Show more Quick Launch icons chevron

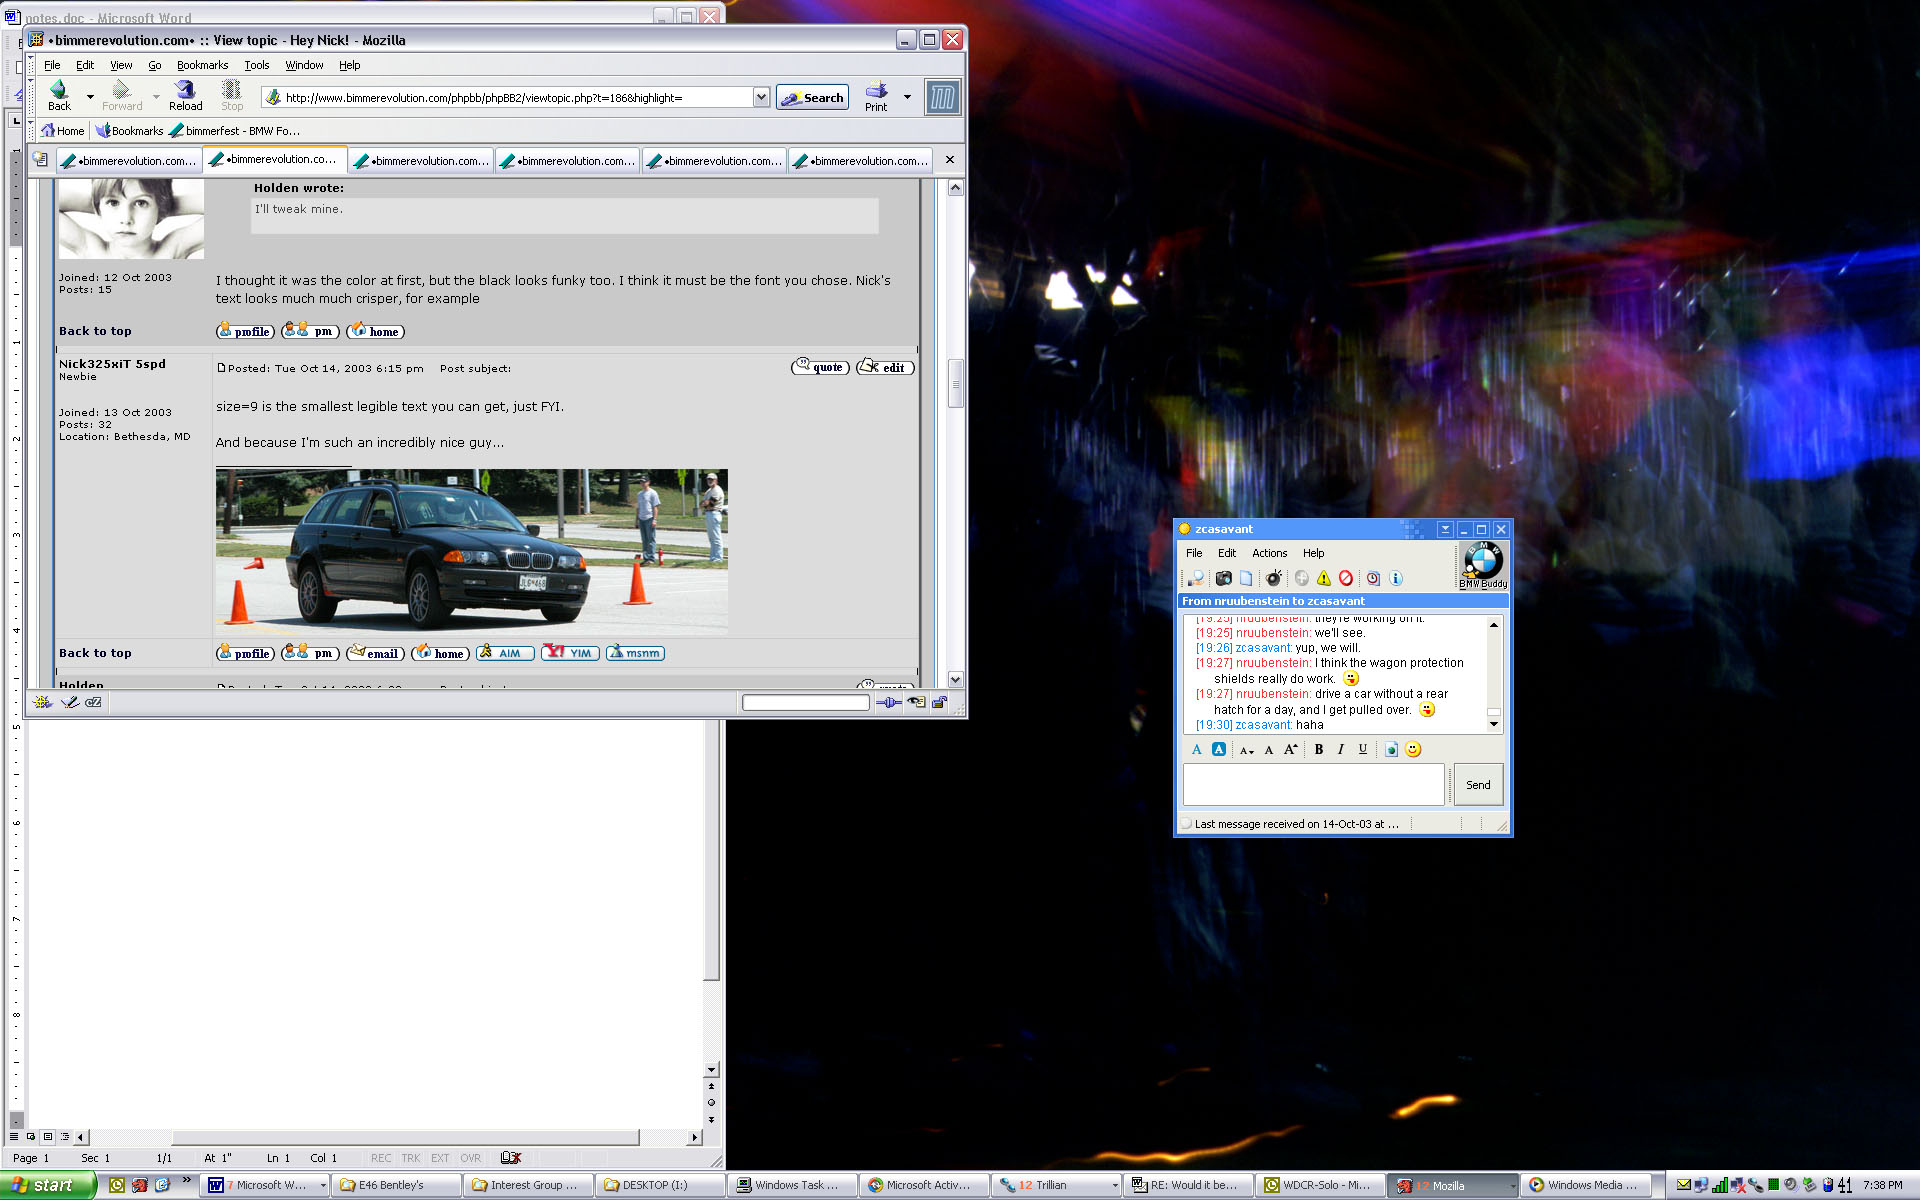[x=186, y=1180]
